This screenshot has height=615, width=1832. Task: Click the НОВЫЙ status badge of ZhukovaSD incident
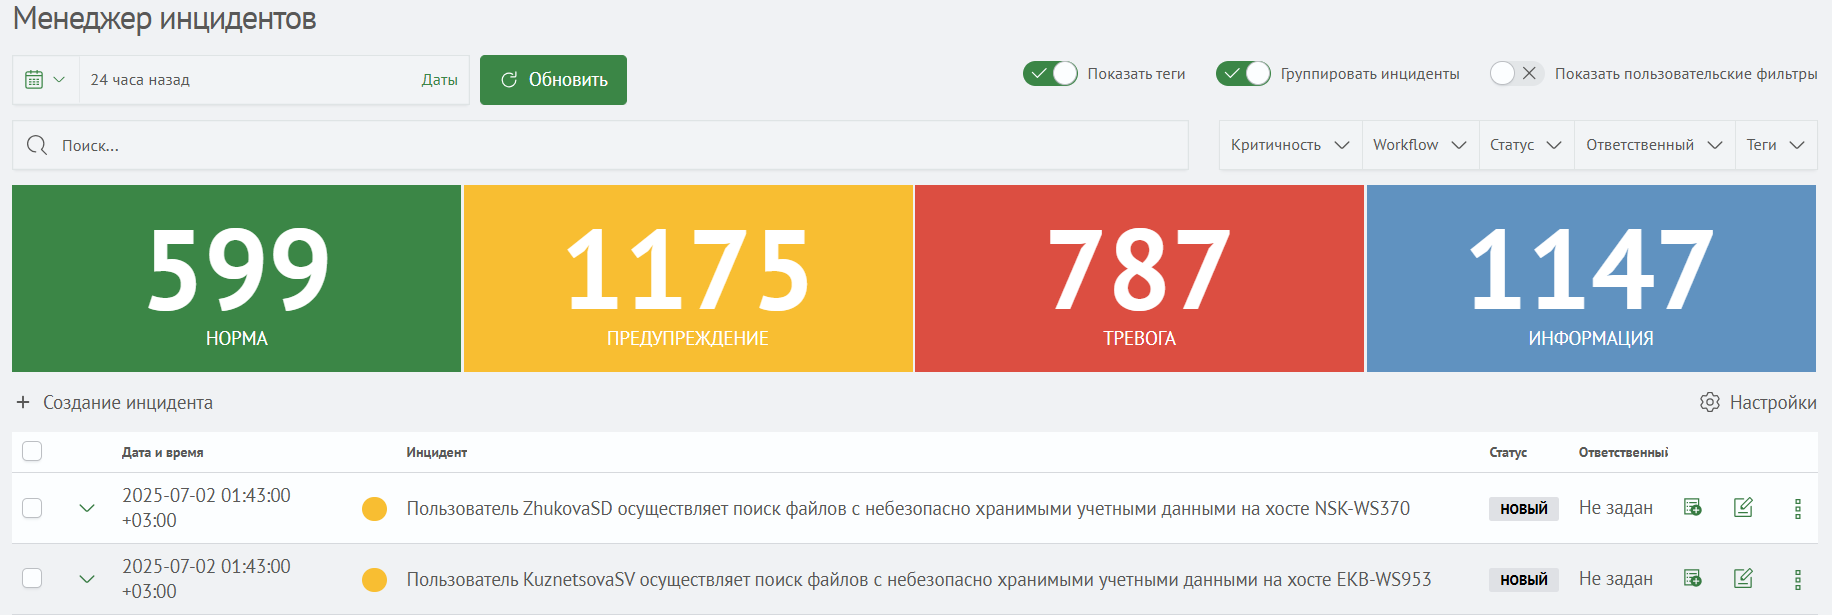[x=1524, y=509]
